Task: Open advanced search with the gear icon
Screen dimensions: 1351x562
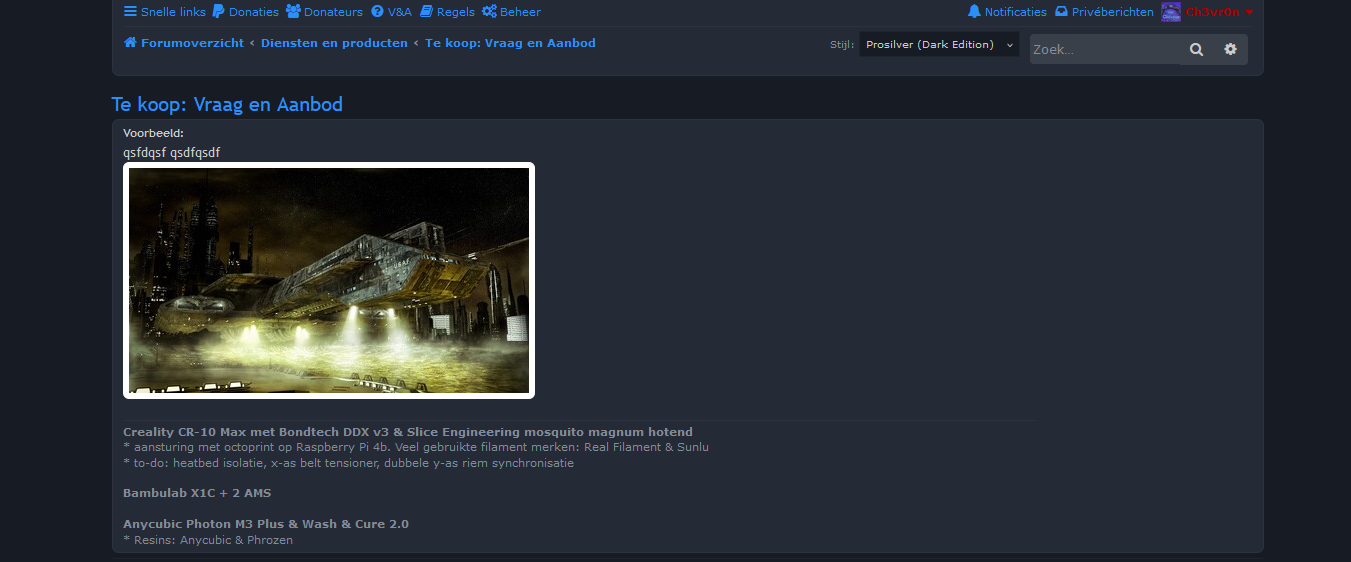Action: click(x=1230, y=49)
